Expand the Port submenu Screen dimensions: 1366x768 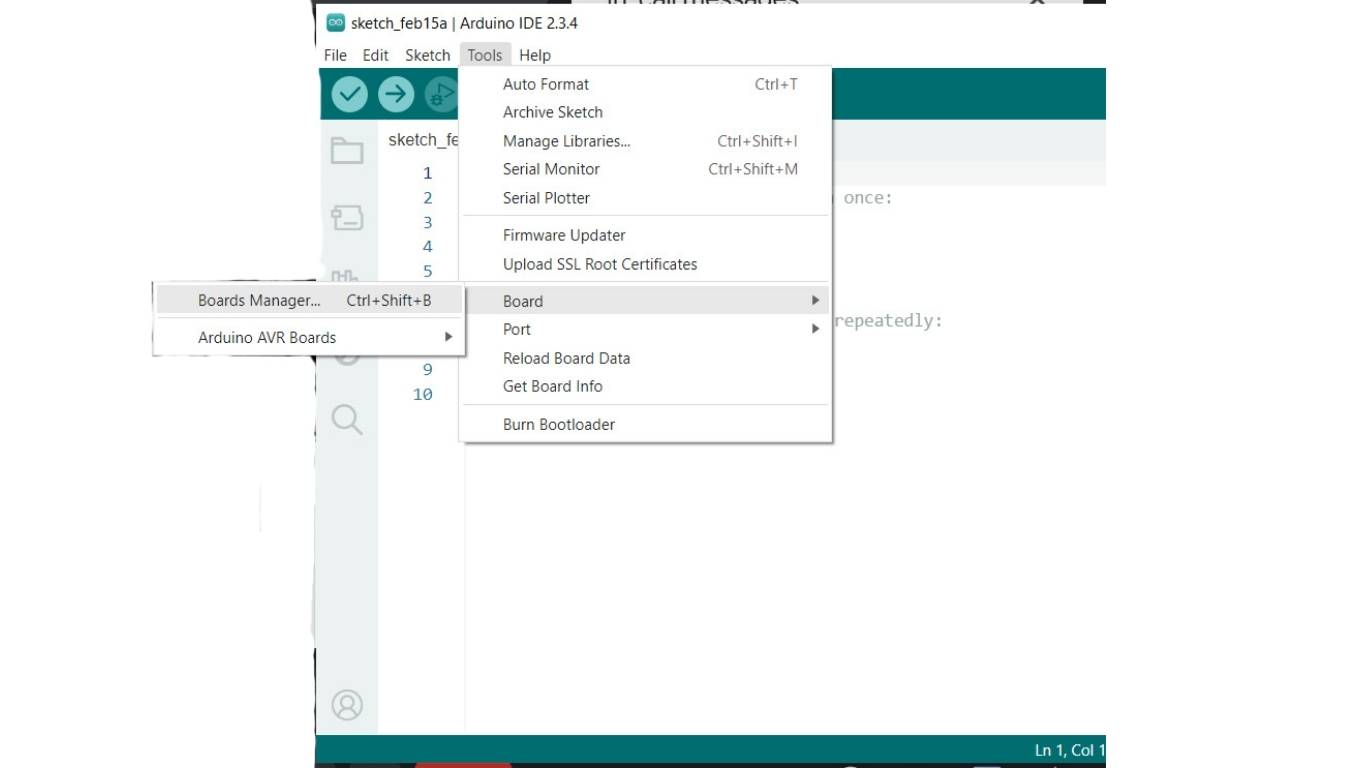coord(645,329)
